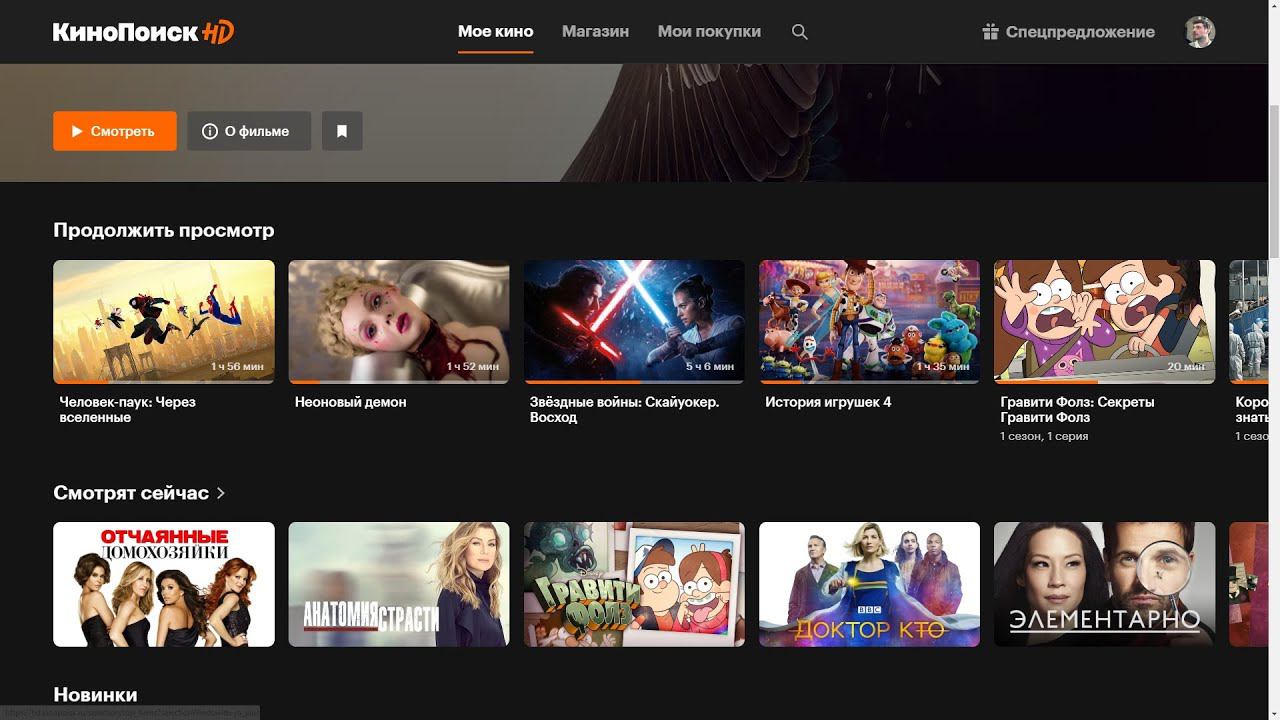1280x720 pixels.
Task: Open Человек-паук: Через вселенные title link
Action: [x=127, y=409]
